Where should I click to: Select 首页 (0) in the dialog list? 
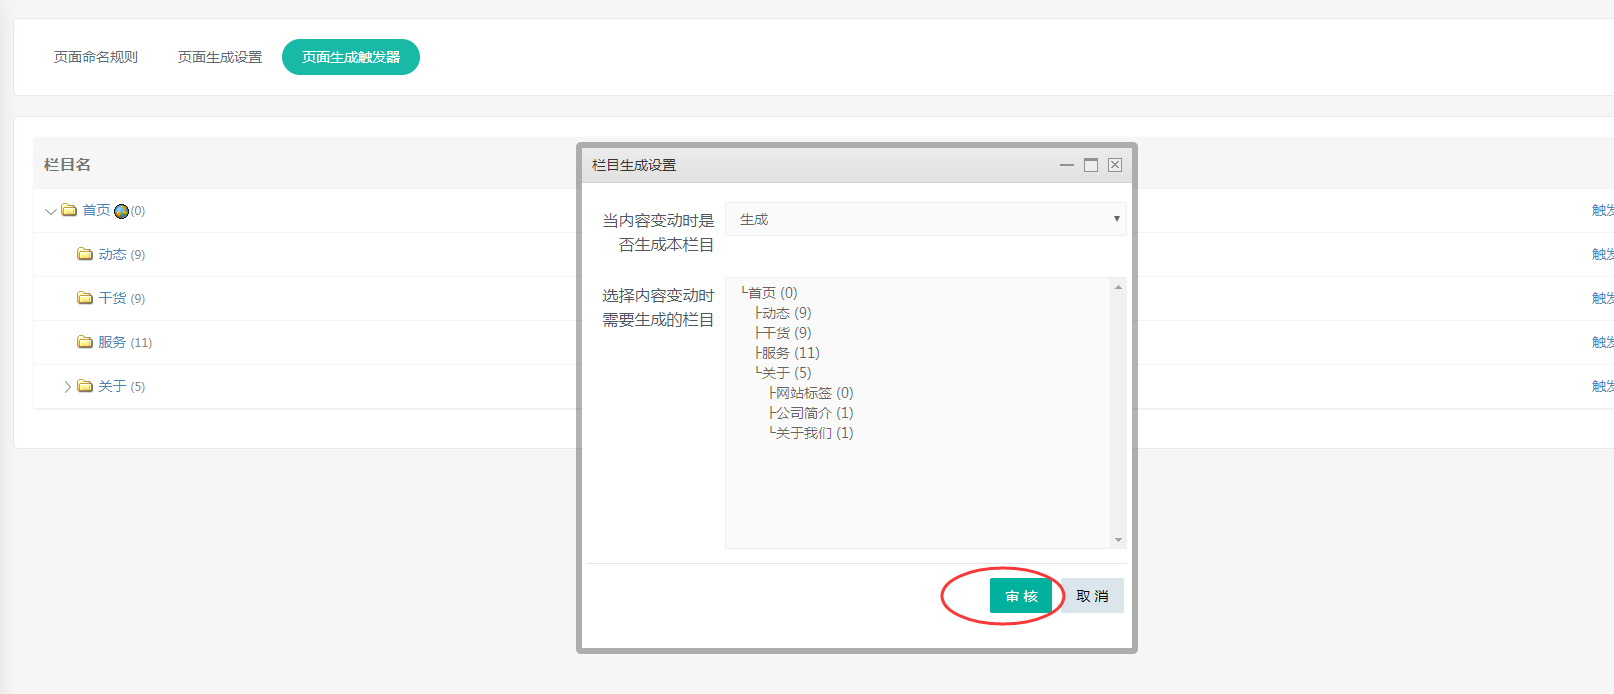pos(769,293)
